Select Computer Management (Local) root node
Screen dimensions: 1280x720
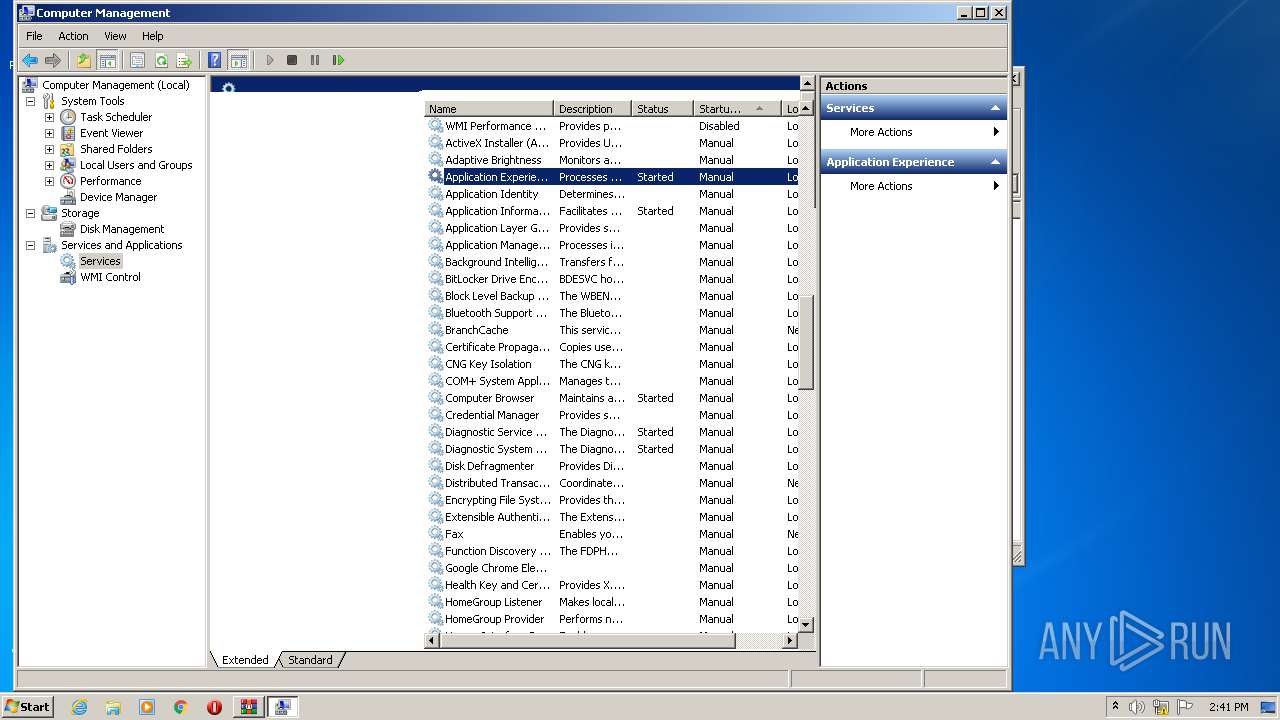tap(115, 85)
